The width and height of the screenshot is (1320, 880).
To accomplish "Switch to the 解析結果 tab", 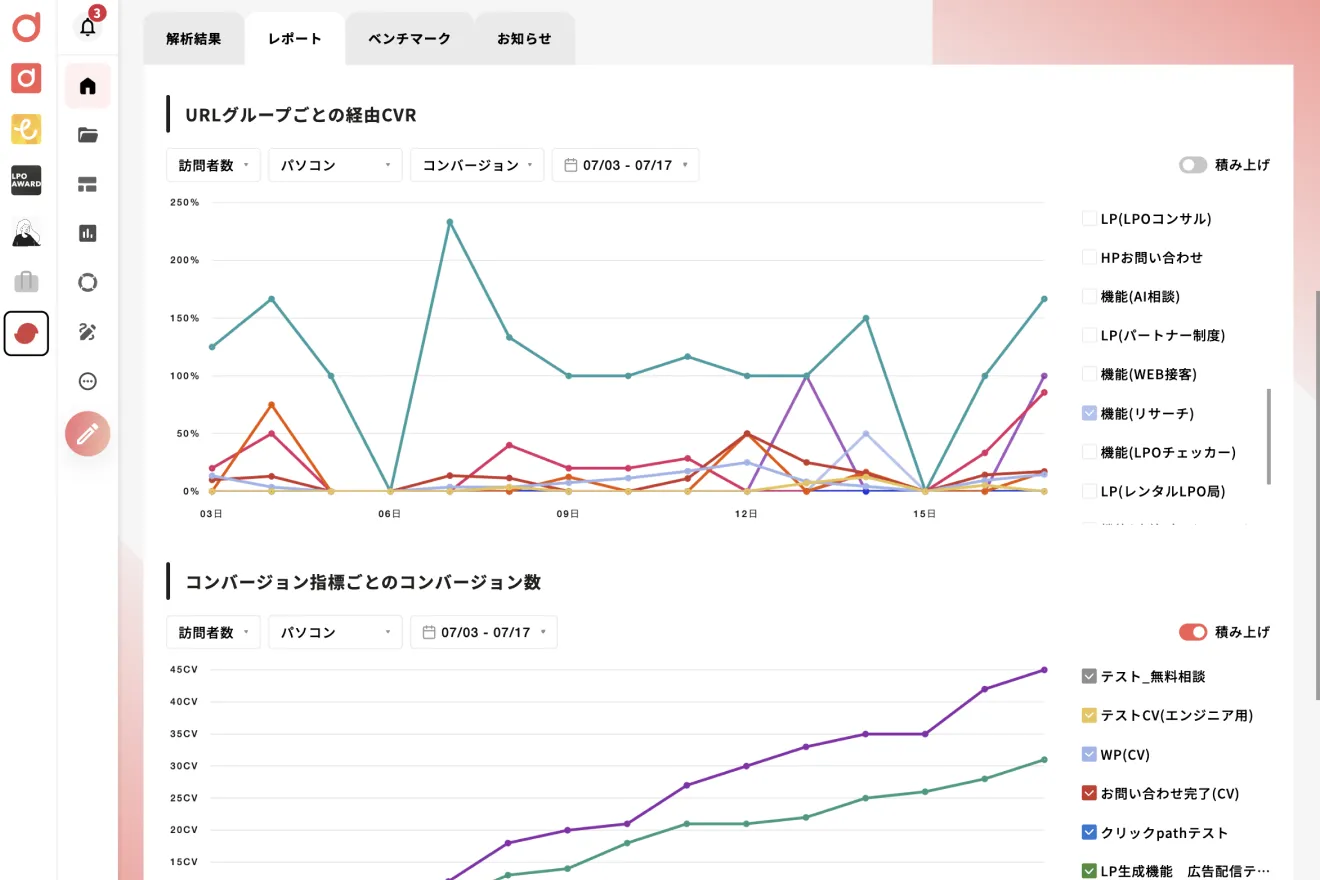I will click(194, 39).
